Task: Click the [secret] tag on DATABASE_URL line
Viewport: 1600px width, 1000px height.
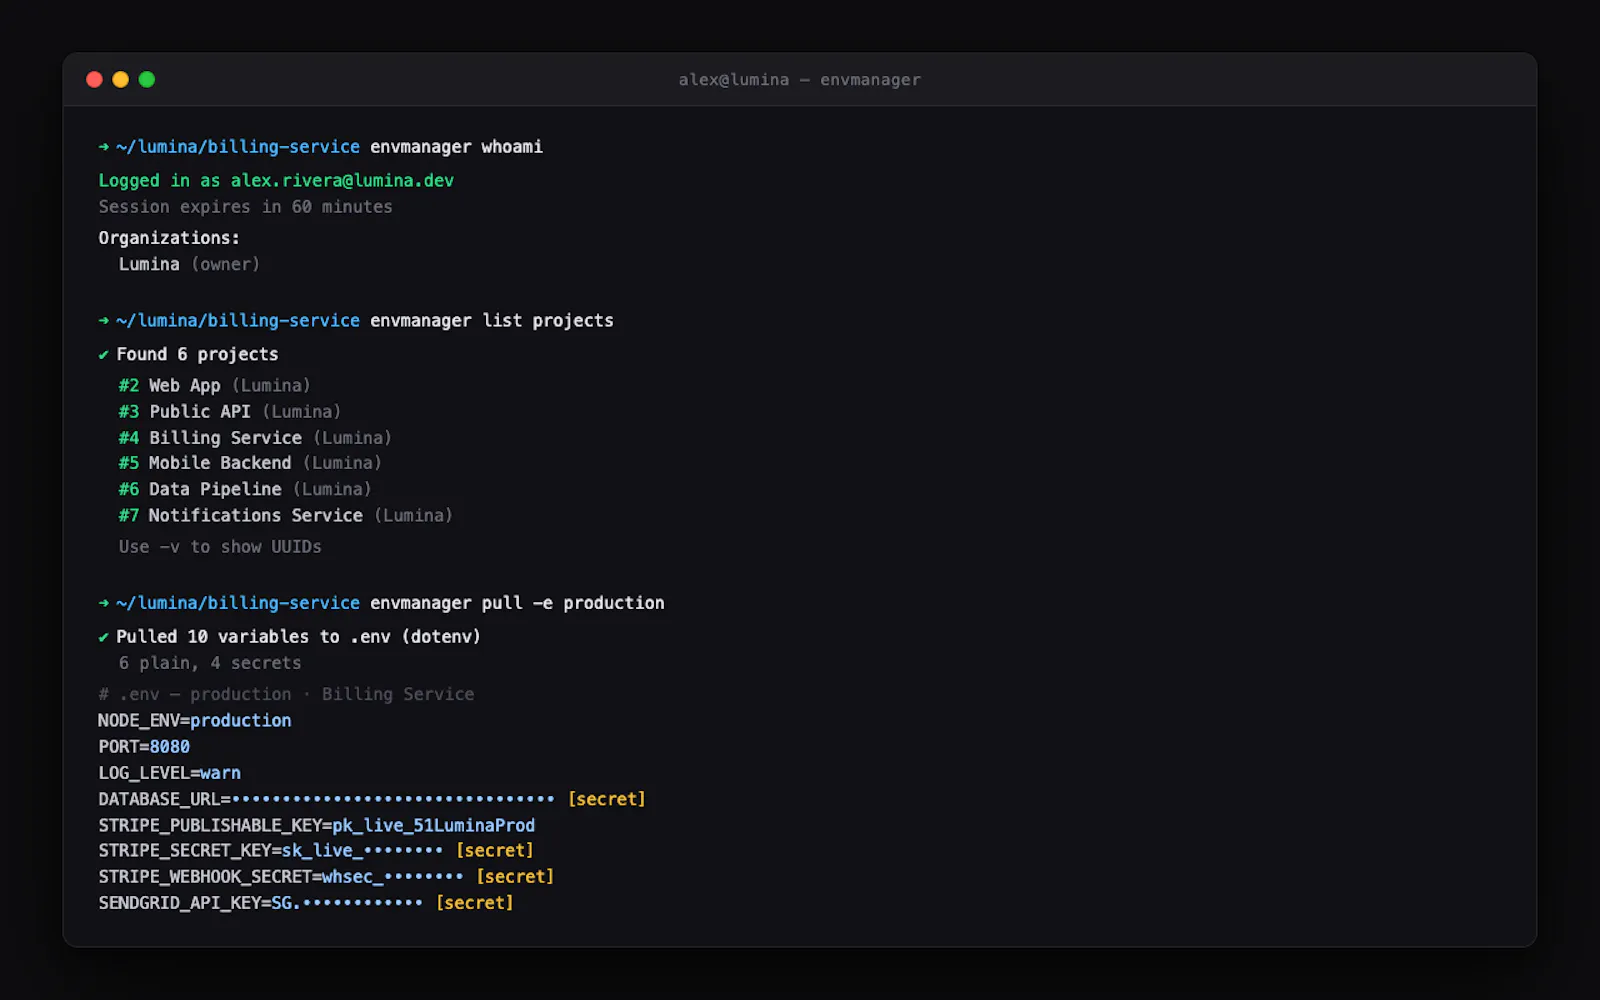Action: pos(607,799)
